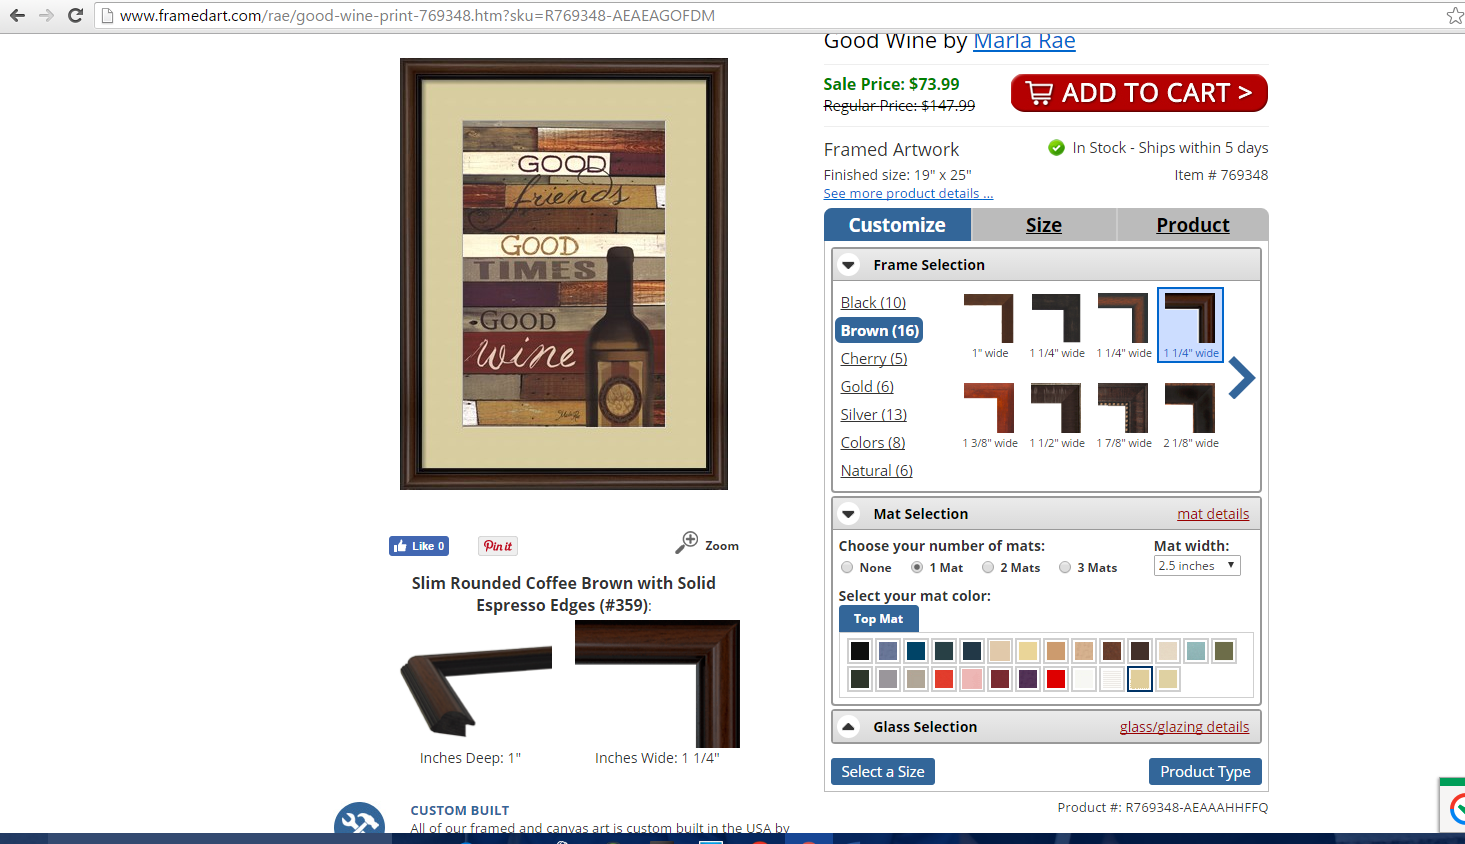Reload the page with refresh icon
The height and width of the screenshot is (844, 1465).
(x=75, y=15)
